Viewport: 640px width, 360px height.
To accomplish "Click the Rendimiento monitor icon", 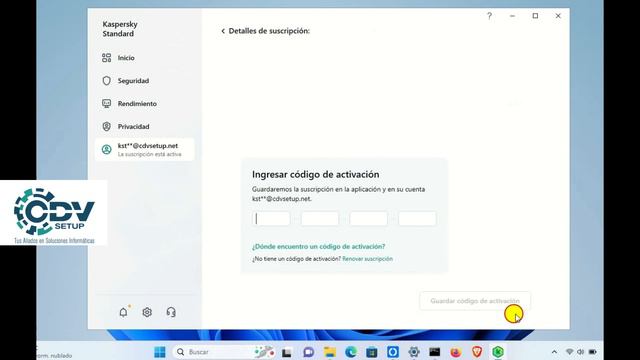I will (107, 104).
